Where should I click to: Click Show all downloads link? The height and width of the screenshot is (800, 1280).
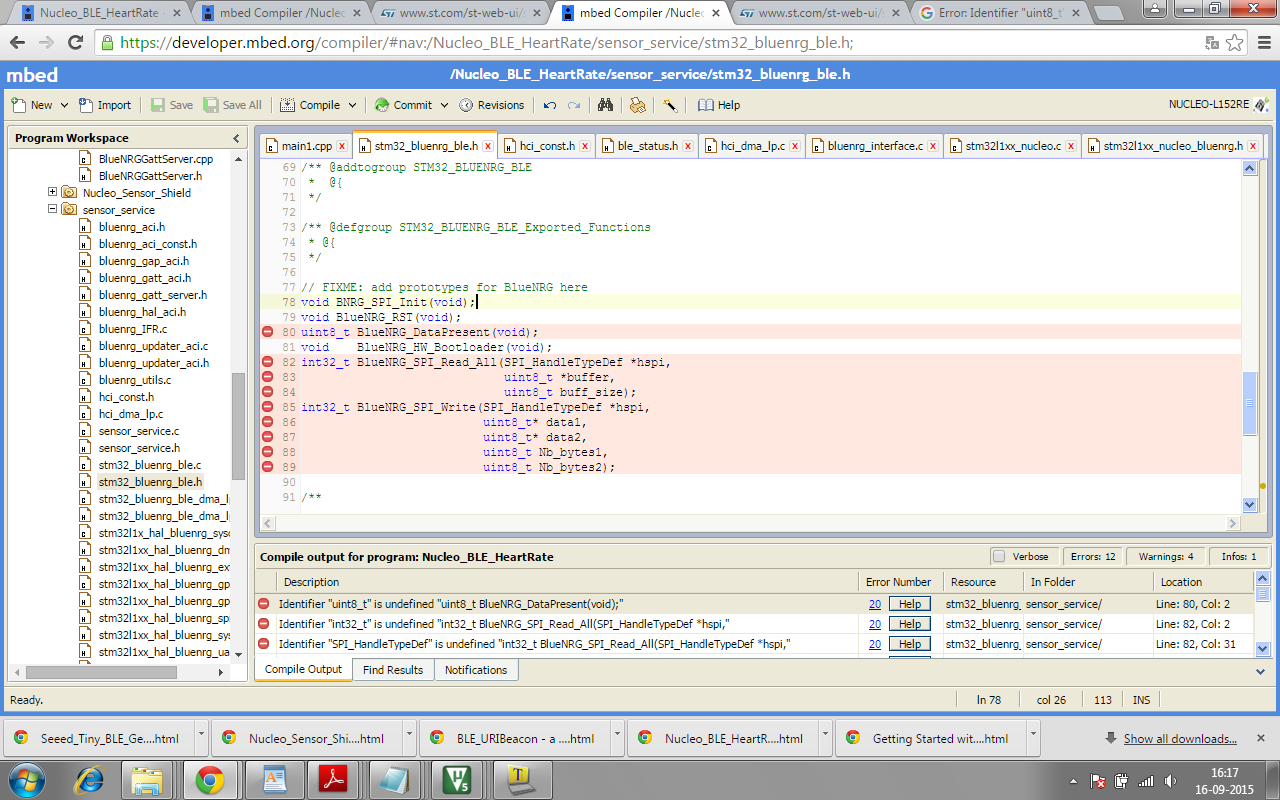1180,739
